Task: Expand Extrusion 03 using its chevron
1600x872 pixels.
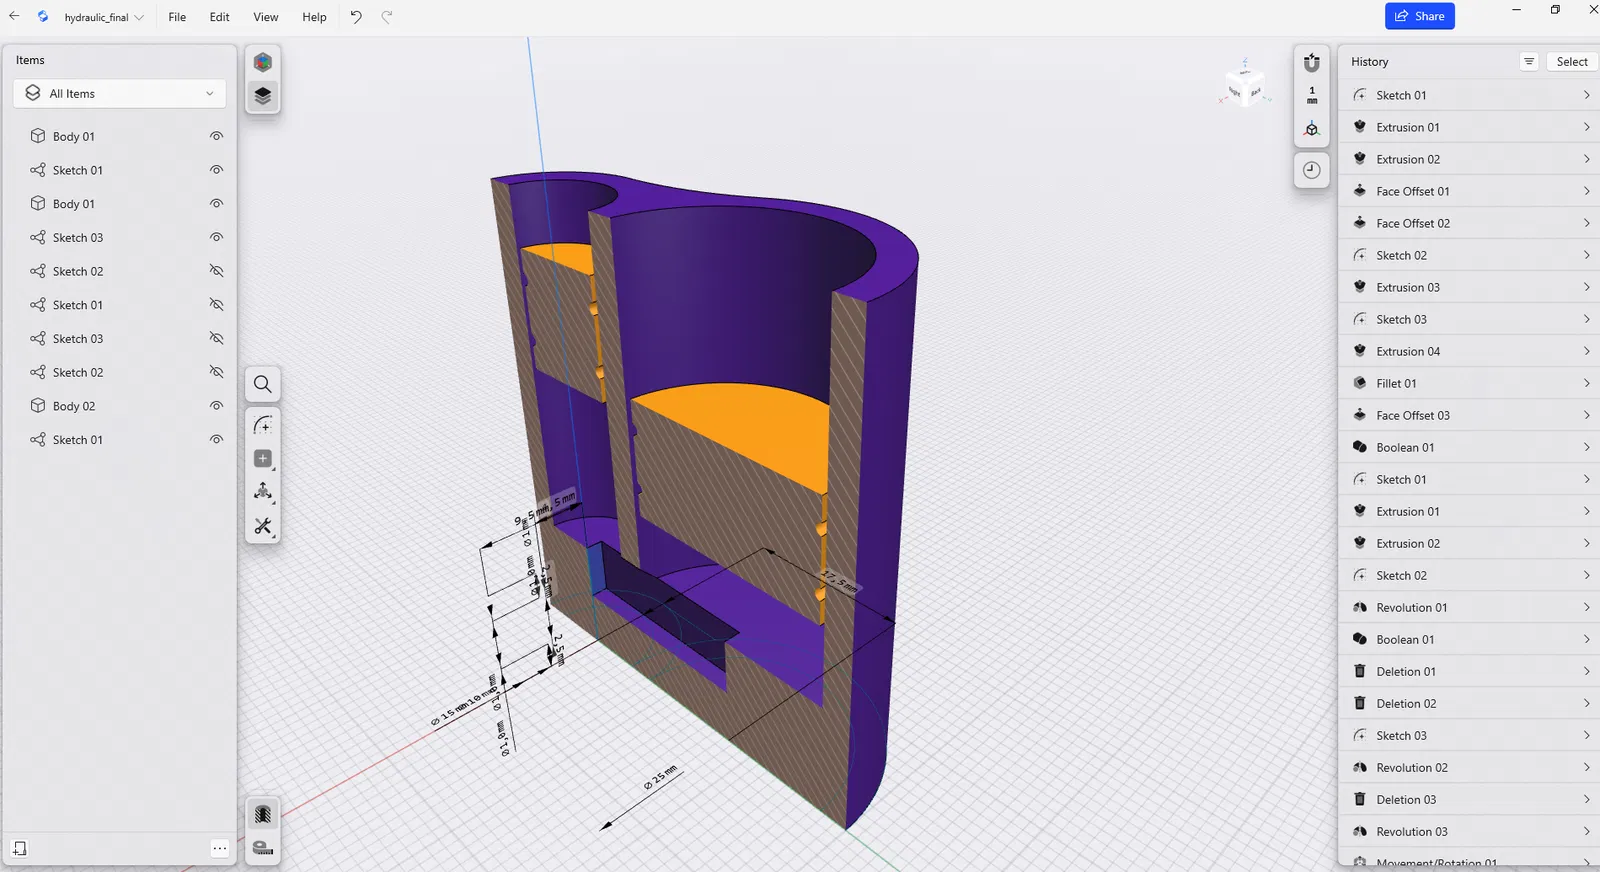Action: [1587, 287]
